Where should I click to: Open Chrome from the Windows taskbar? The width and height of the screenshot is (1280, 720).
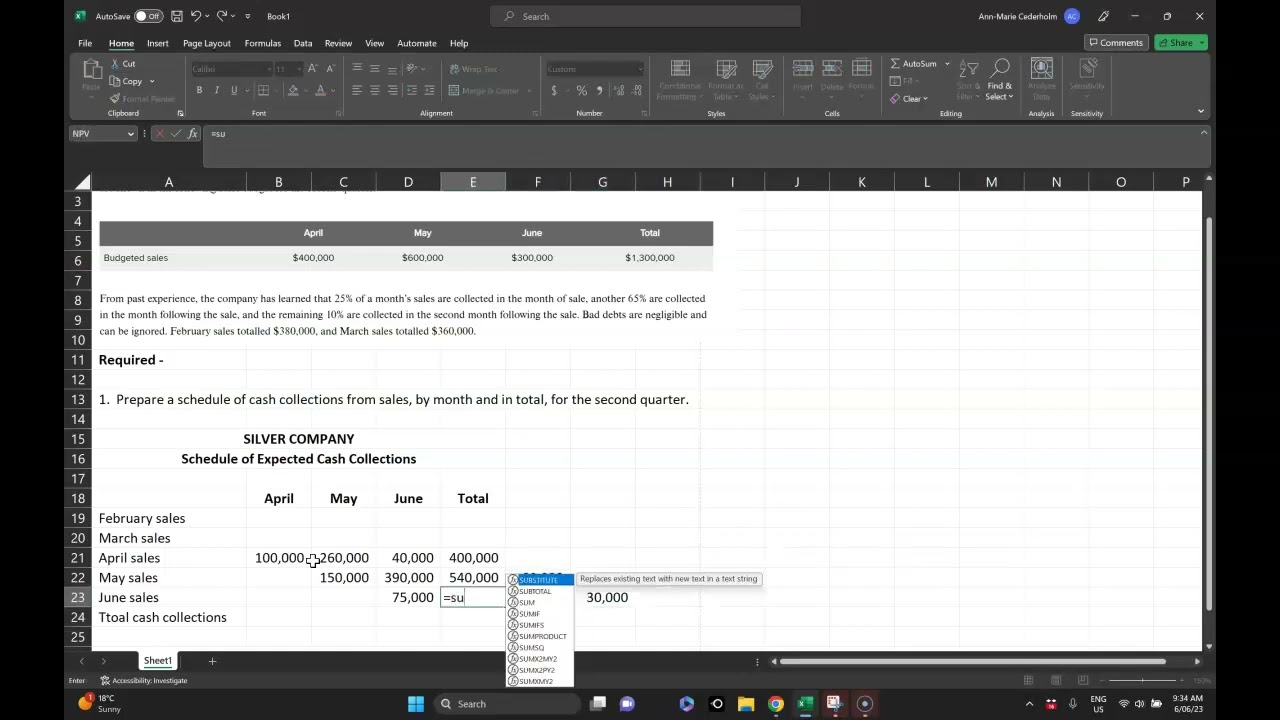(775, 704)
